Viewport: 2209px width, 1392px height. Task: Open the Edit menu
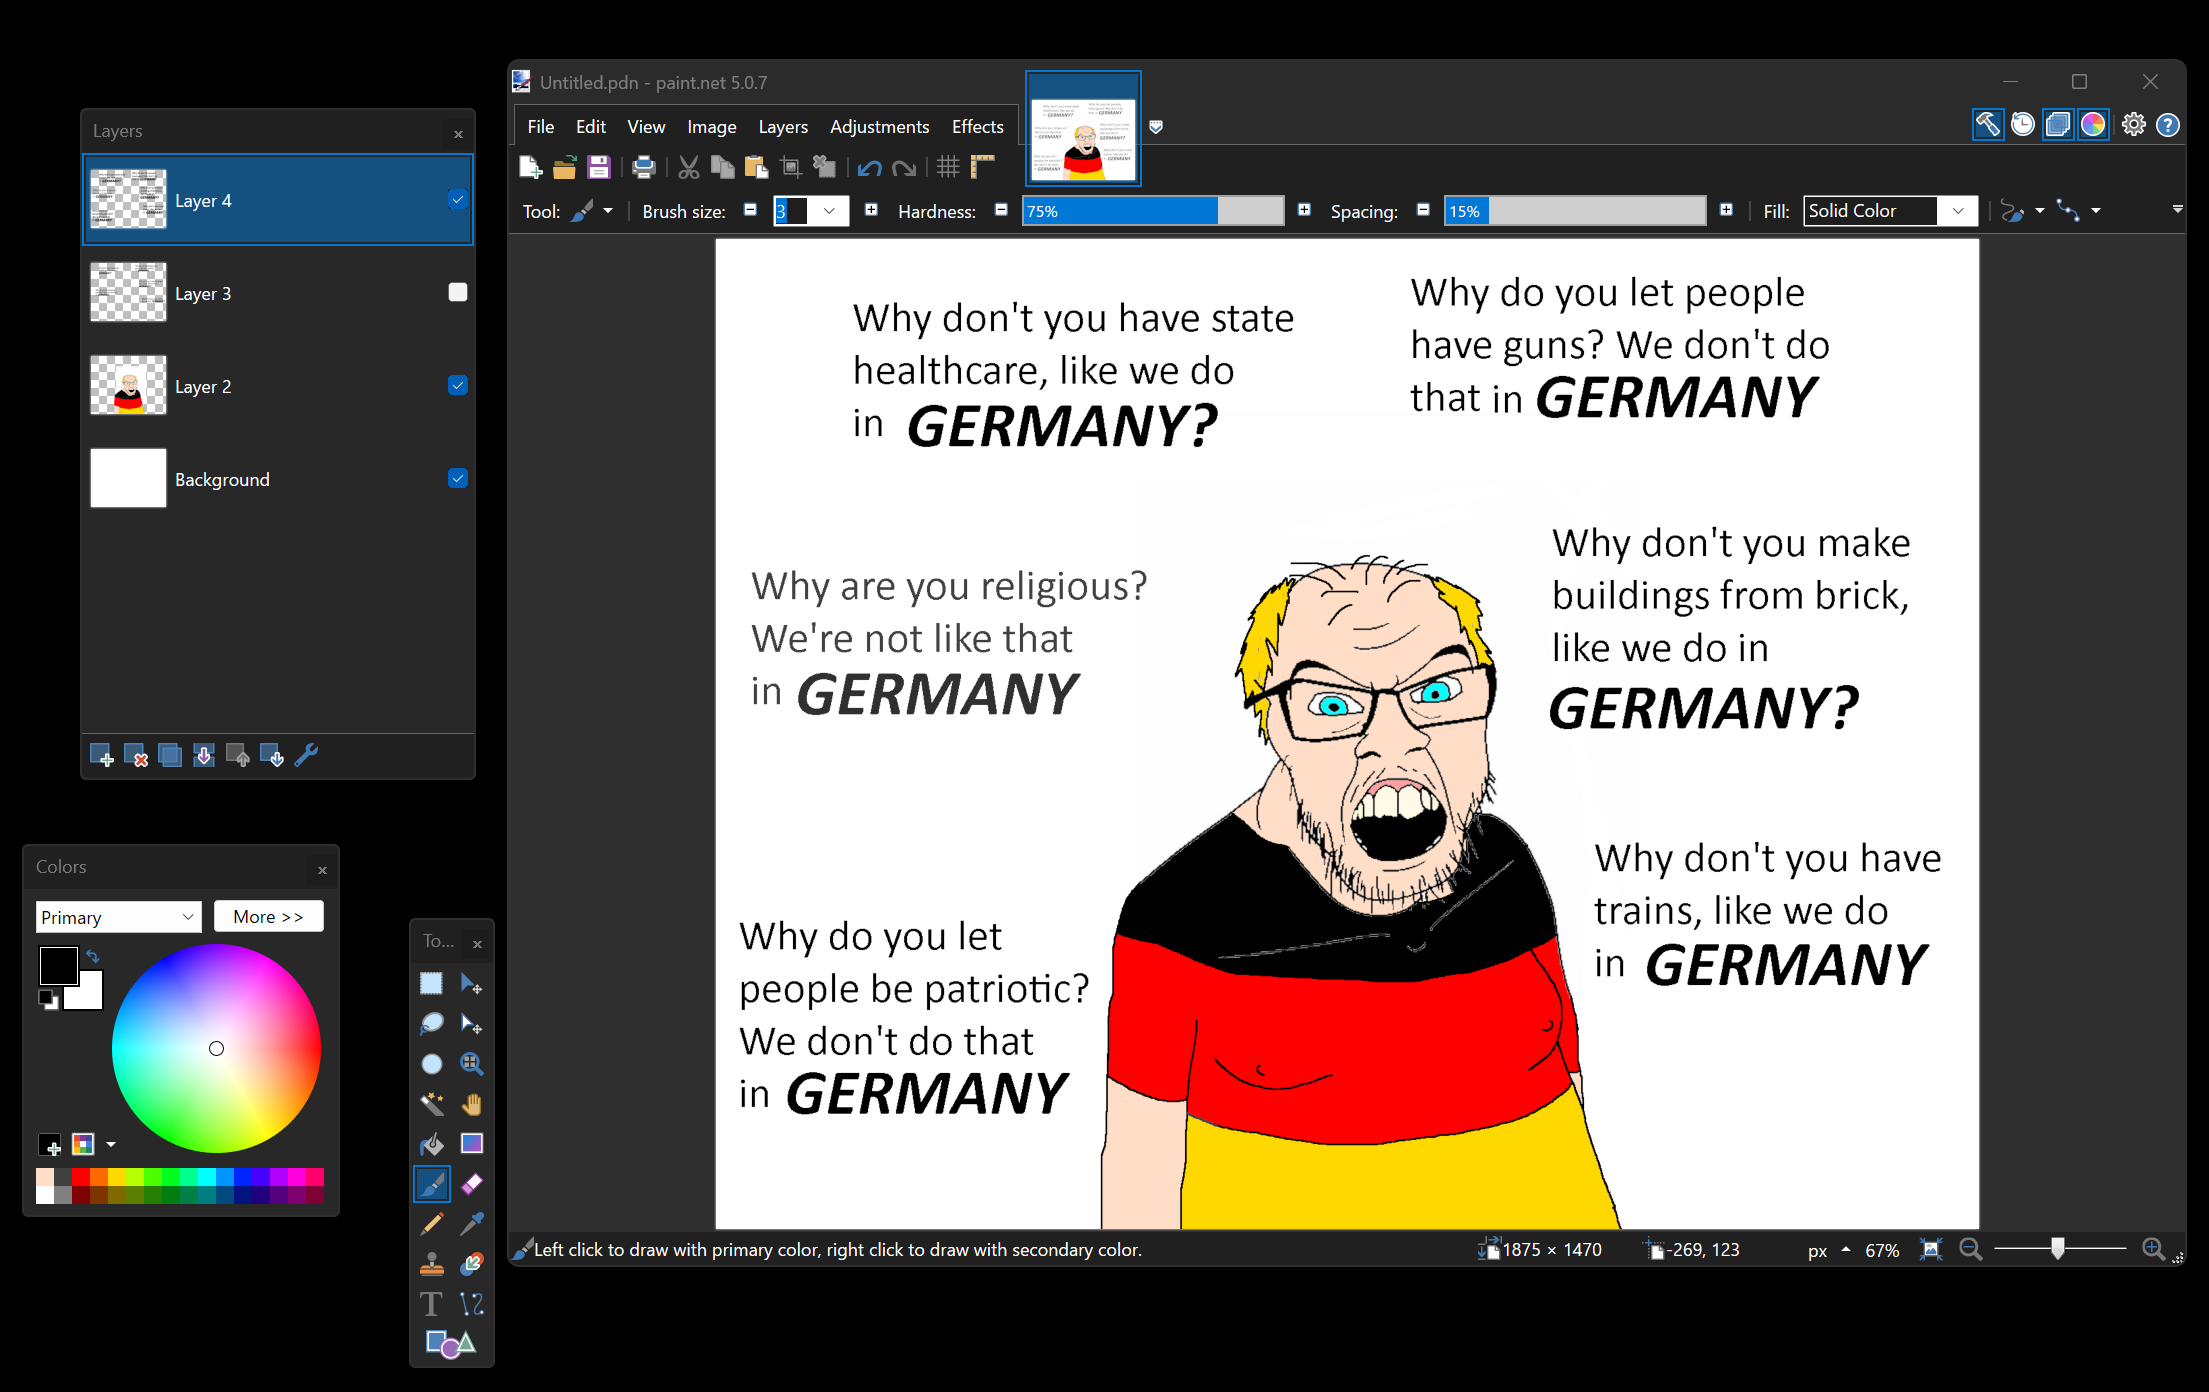tap(591, 127)
